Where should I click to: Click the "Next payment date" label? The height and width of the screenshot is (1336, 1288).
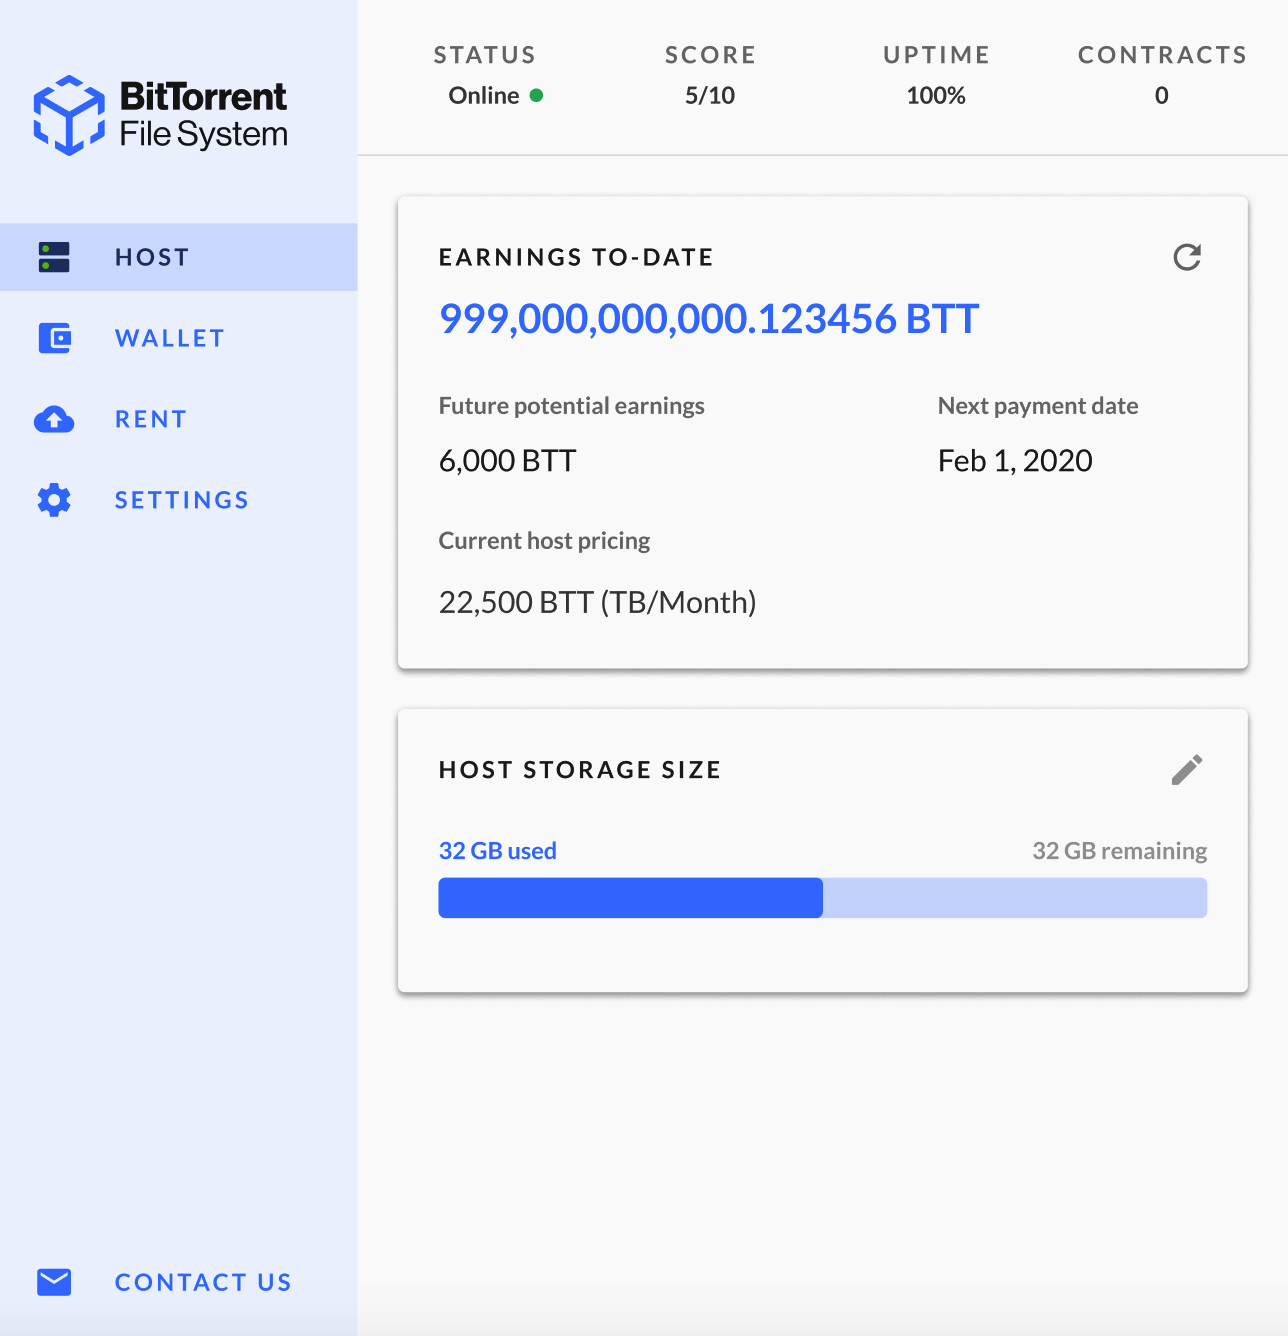(x=1038, y=406)
